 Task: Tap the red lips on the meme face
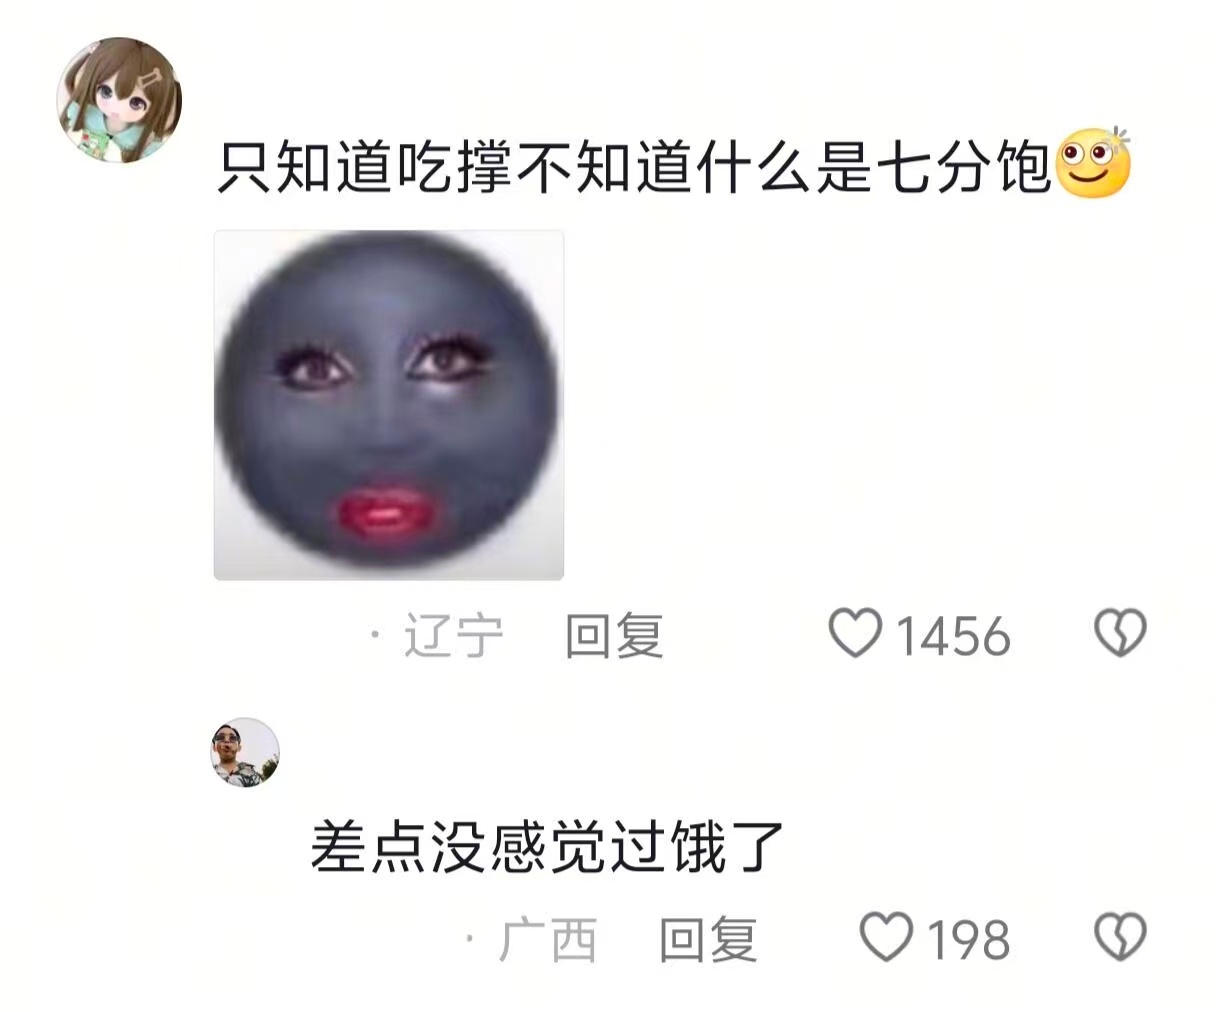click(384, 515)
